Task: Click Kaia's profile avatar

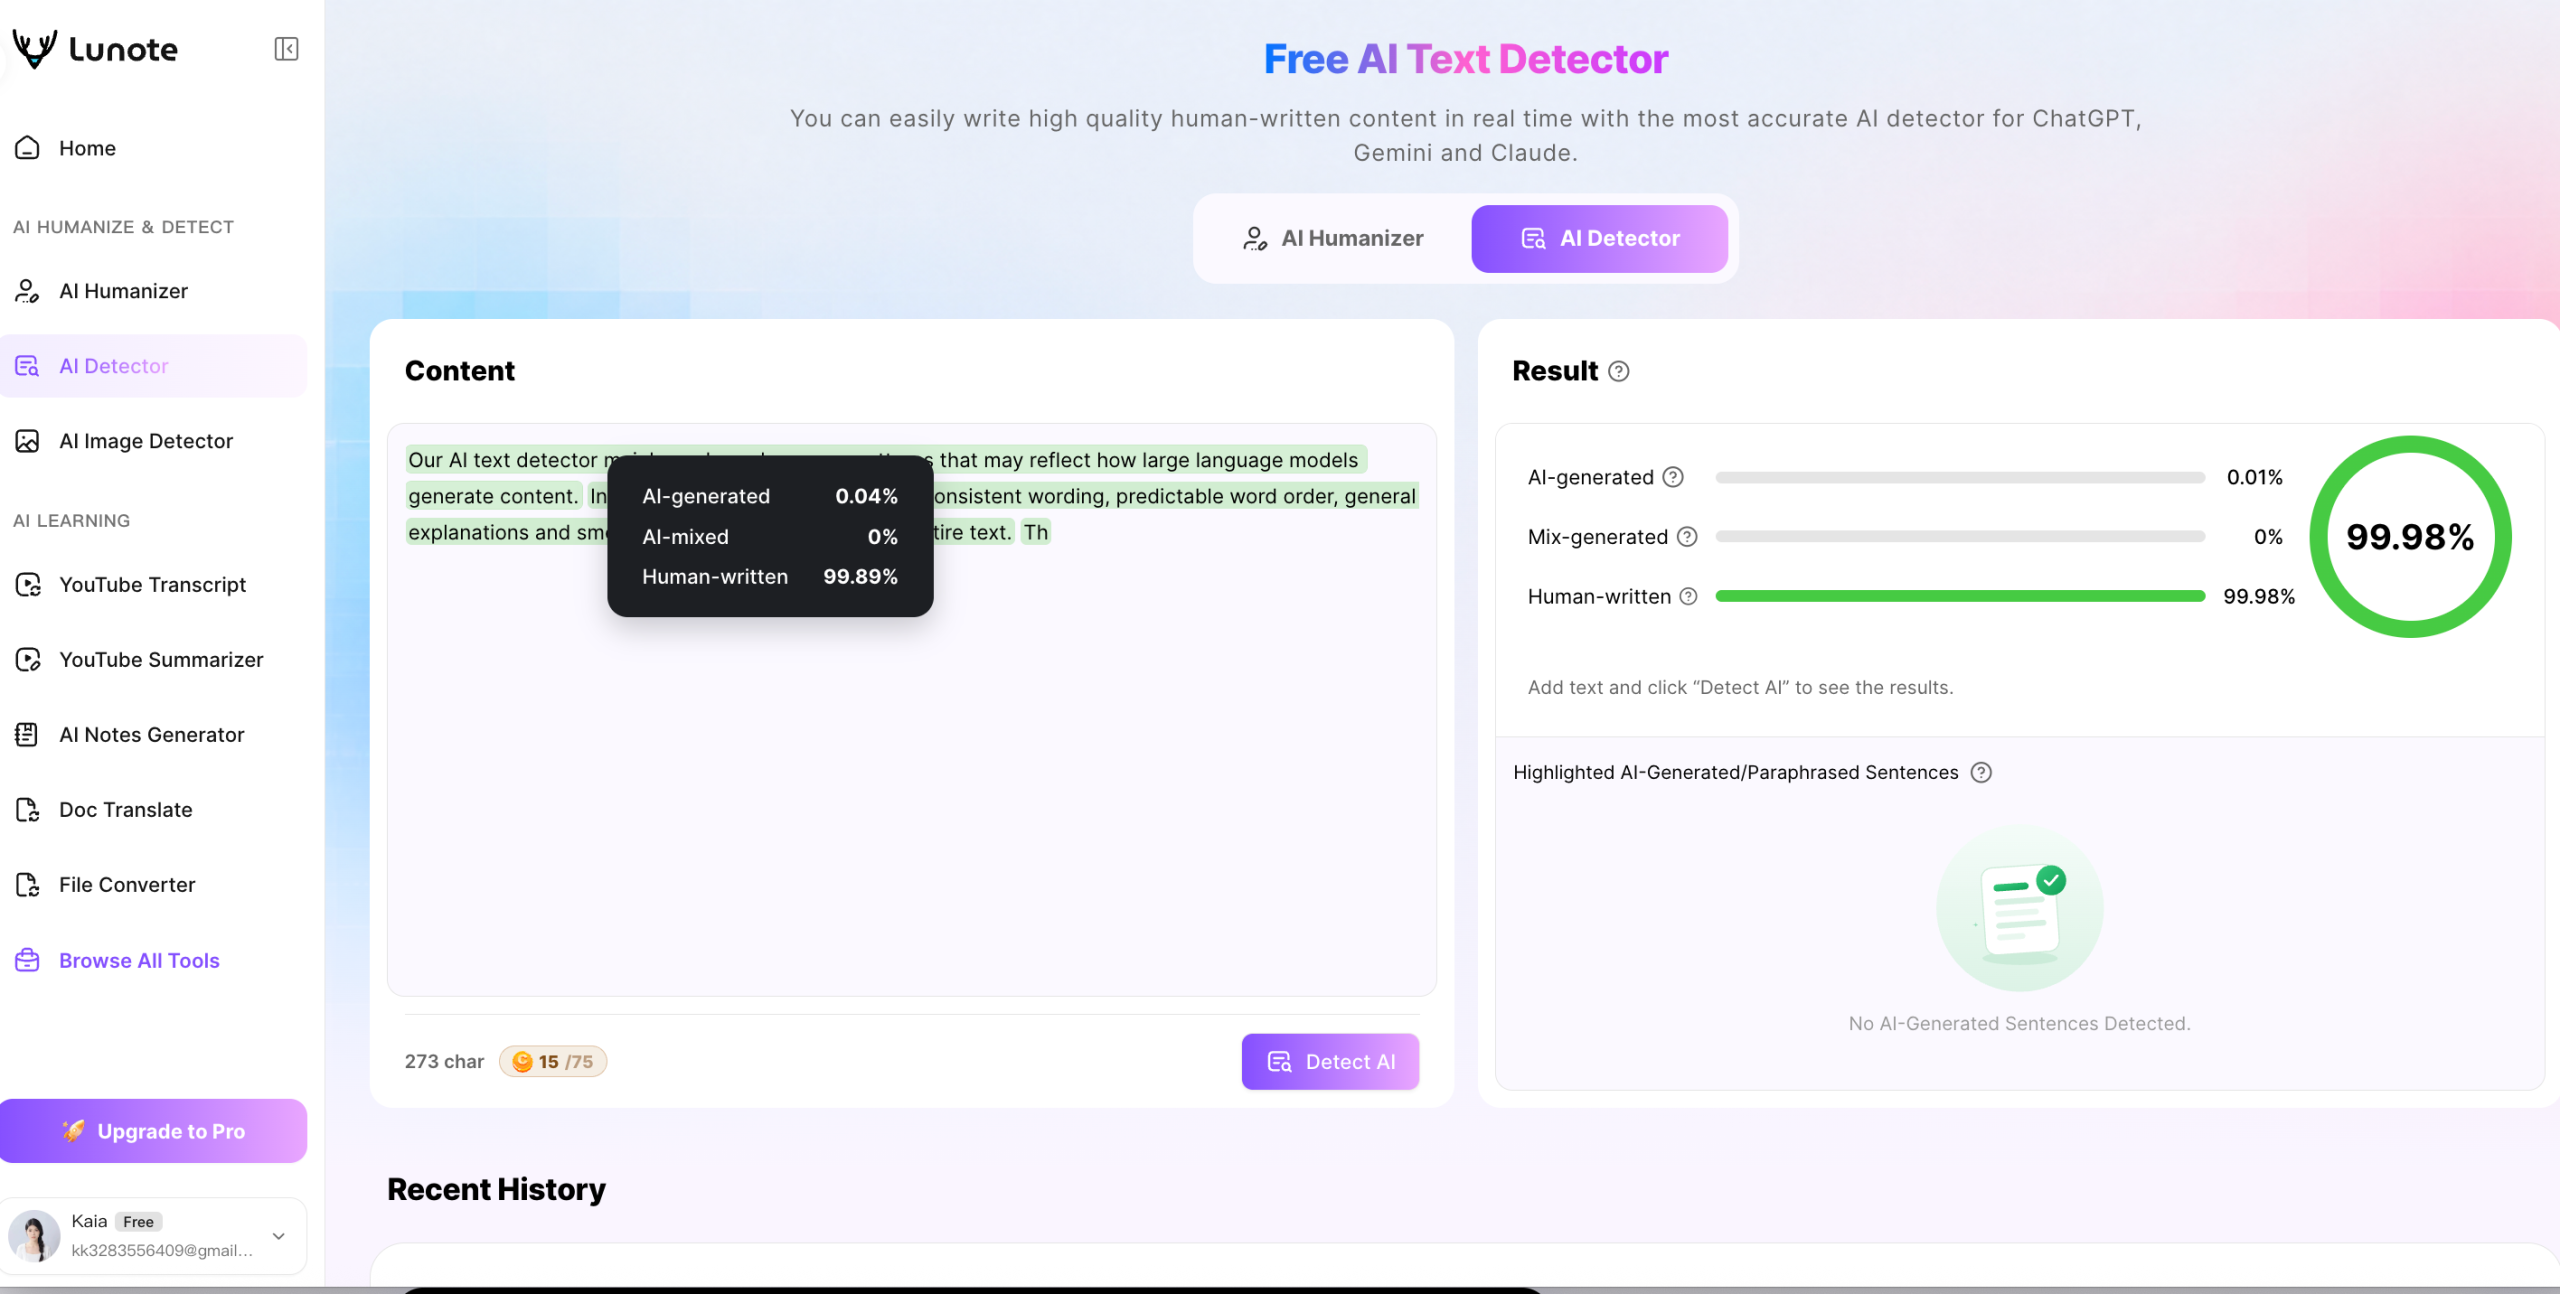Action: coord(35,1236)
